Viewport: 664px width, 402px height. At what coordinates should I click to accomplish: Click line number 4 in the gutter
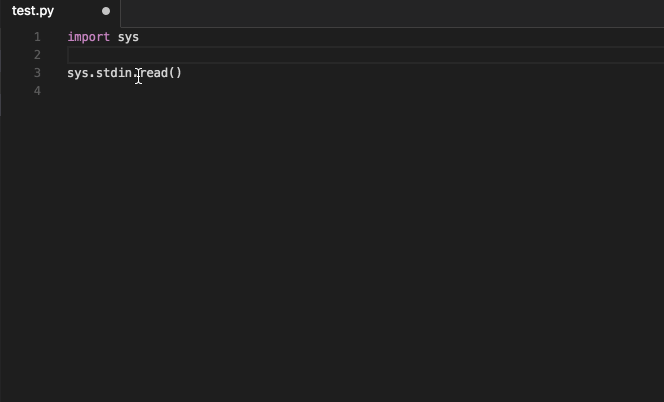coord(37,91)
